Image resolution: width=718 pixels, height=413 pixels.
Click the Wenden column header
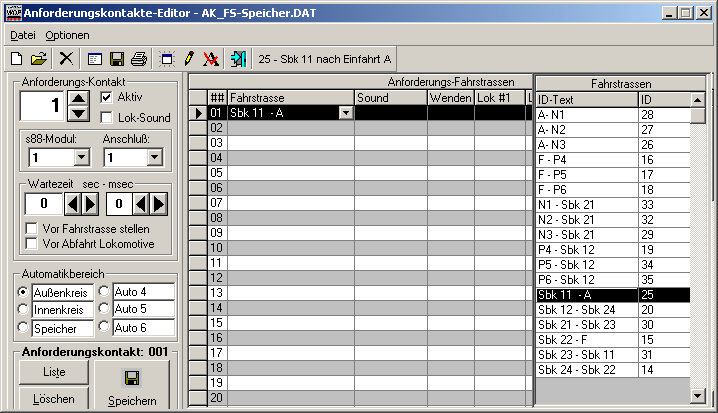(451, 98)
